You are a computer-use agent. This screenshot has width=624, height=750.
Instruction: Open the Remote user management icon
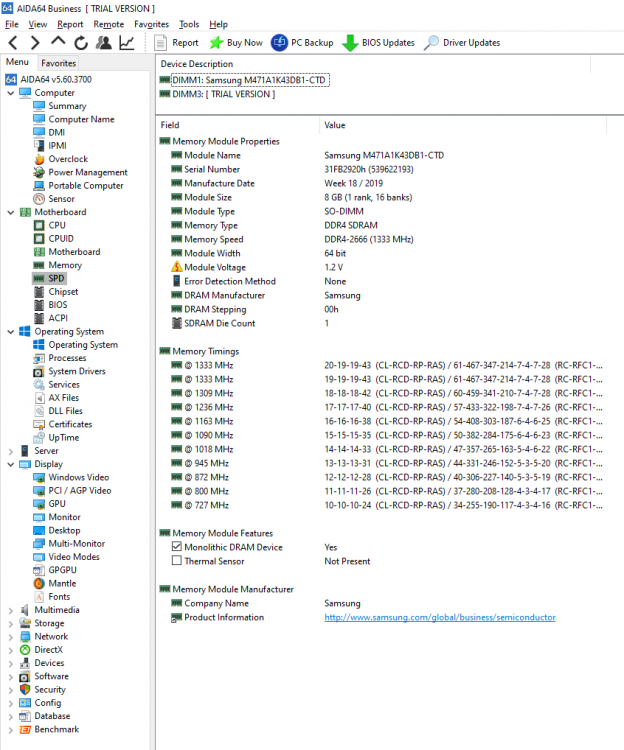[103, 43]
